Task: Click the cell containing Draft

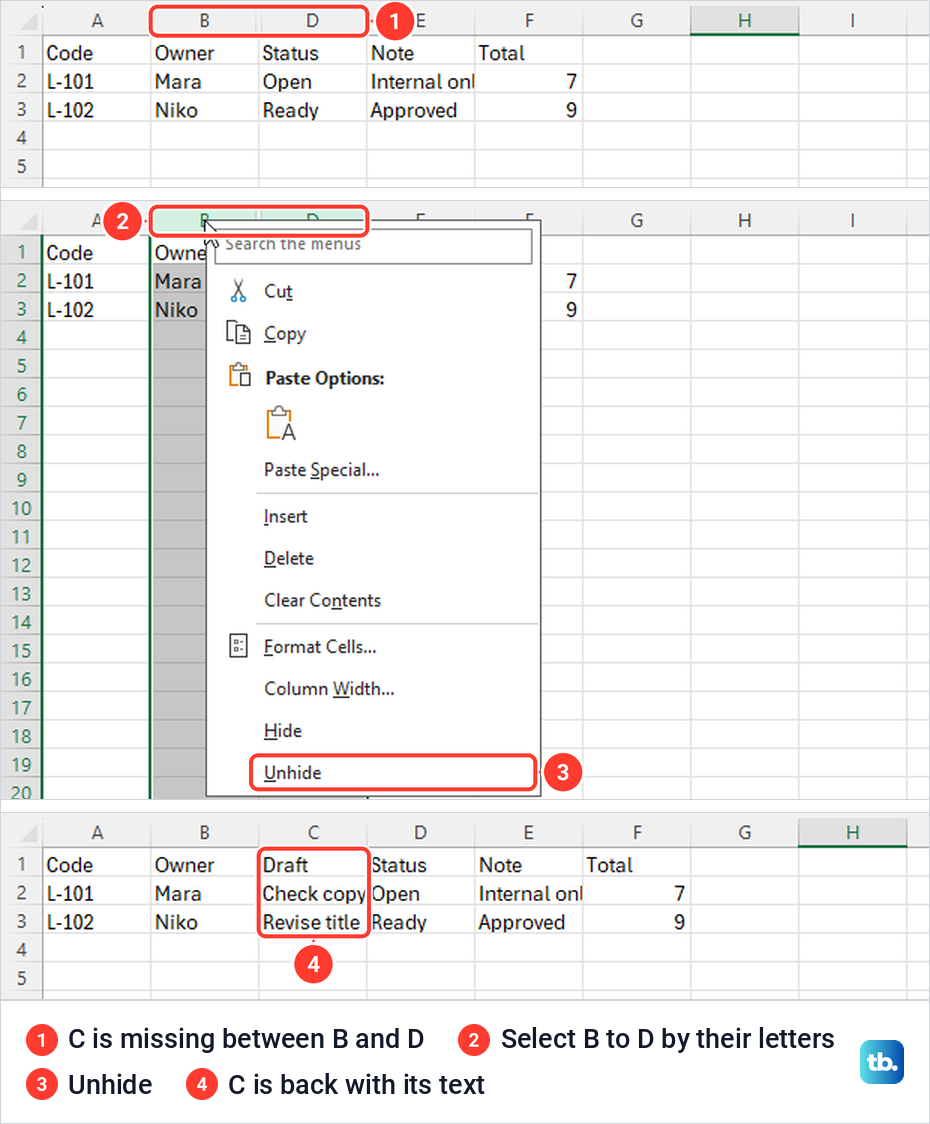Action: click(x=313, y=865)
